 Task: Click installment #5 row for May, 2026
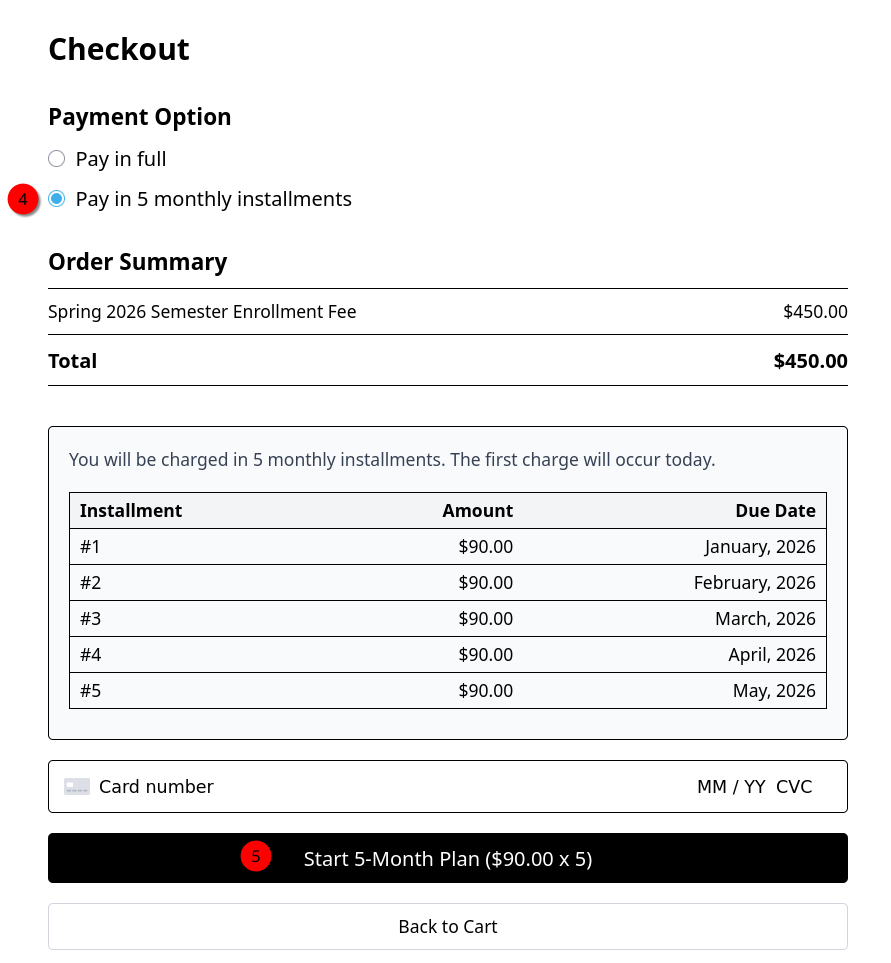448,690
